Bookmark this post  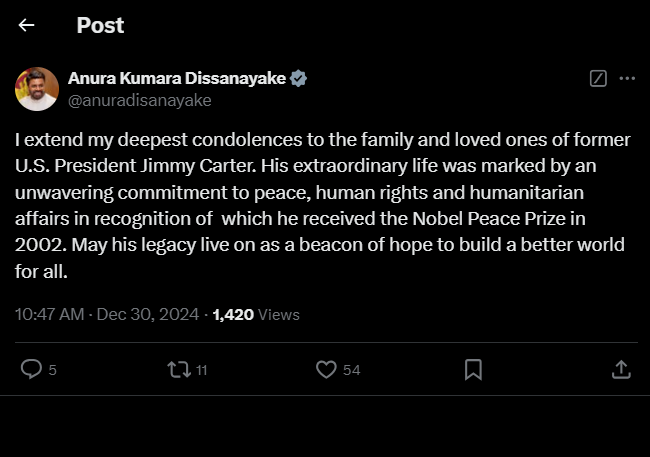(x=473, y=370)
